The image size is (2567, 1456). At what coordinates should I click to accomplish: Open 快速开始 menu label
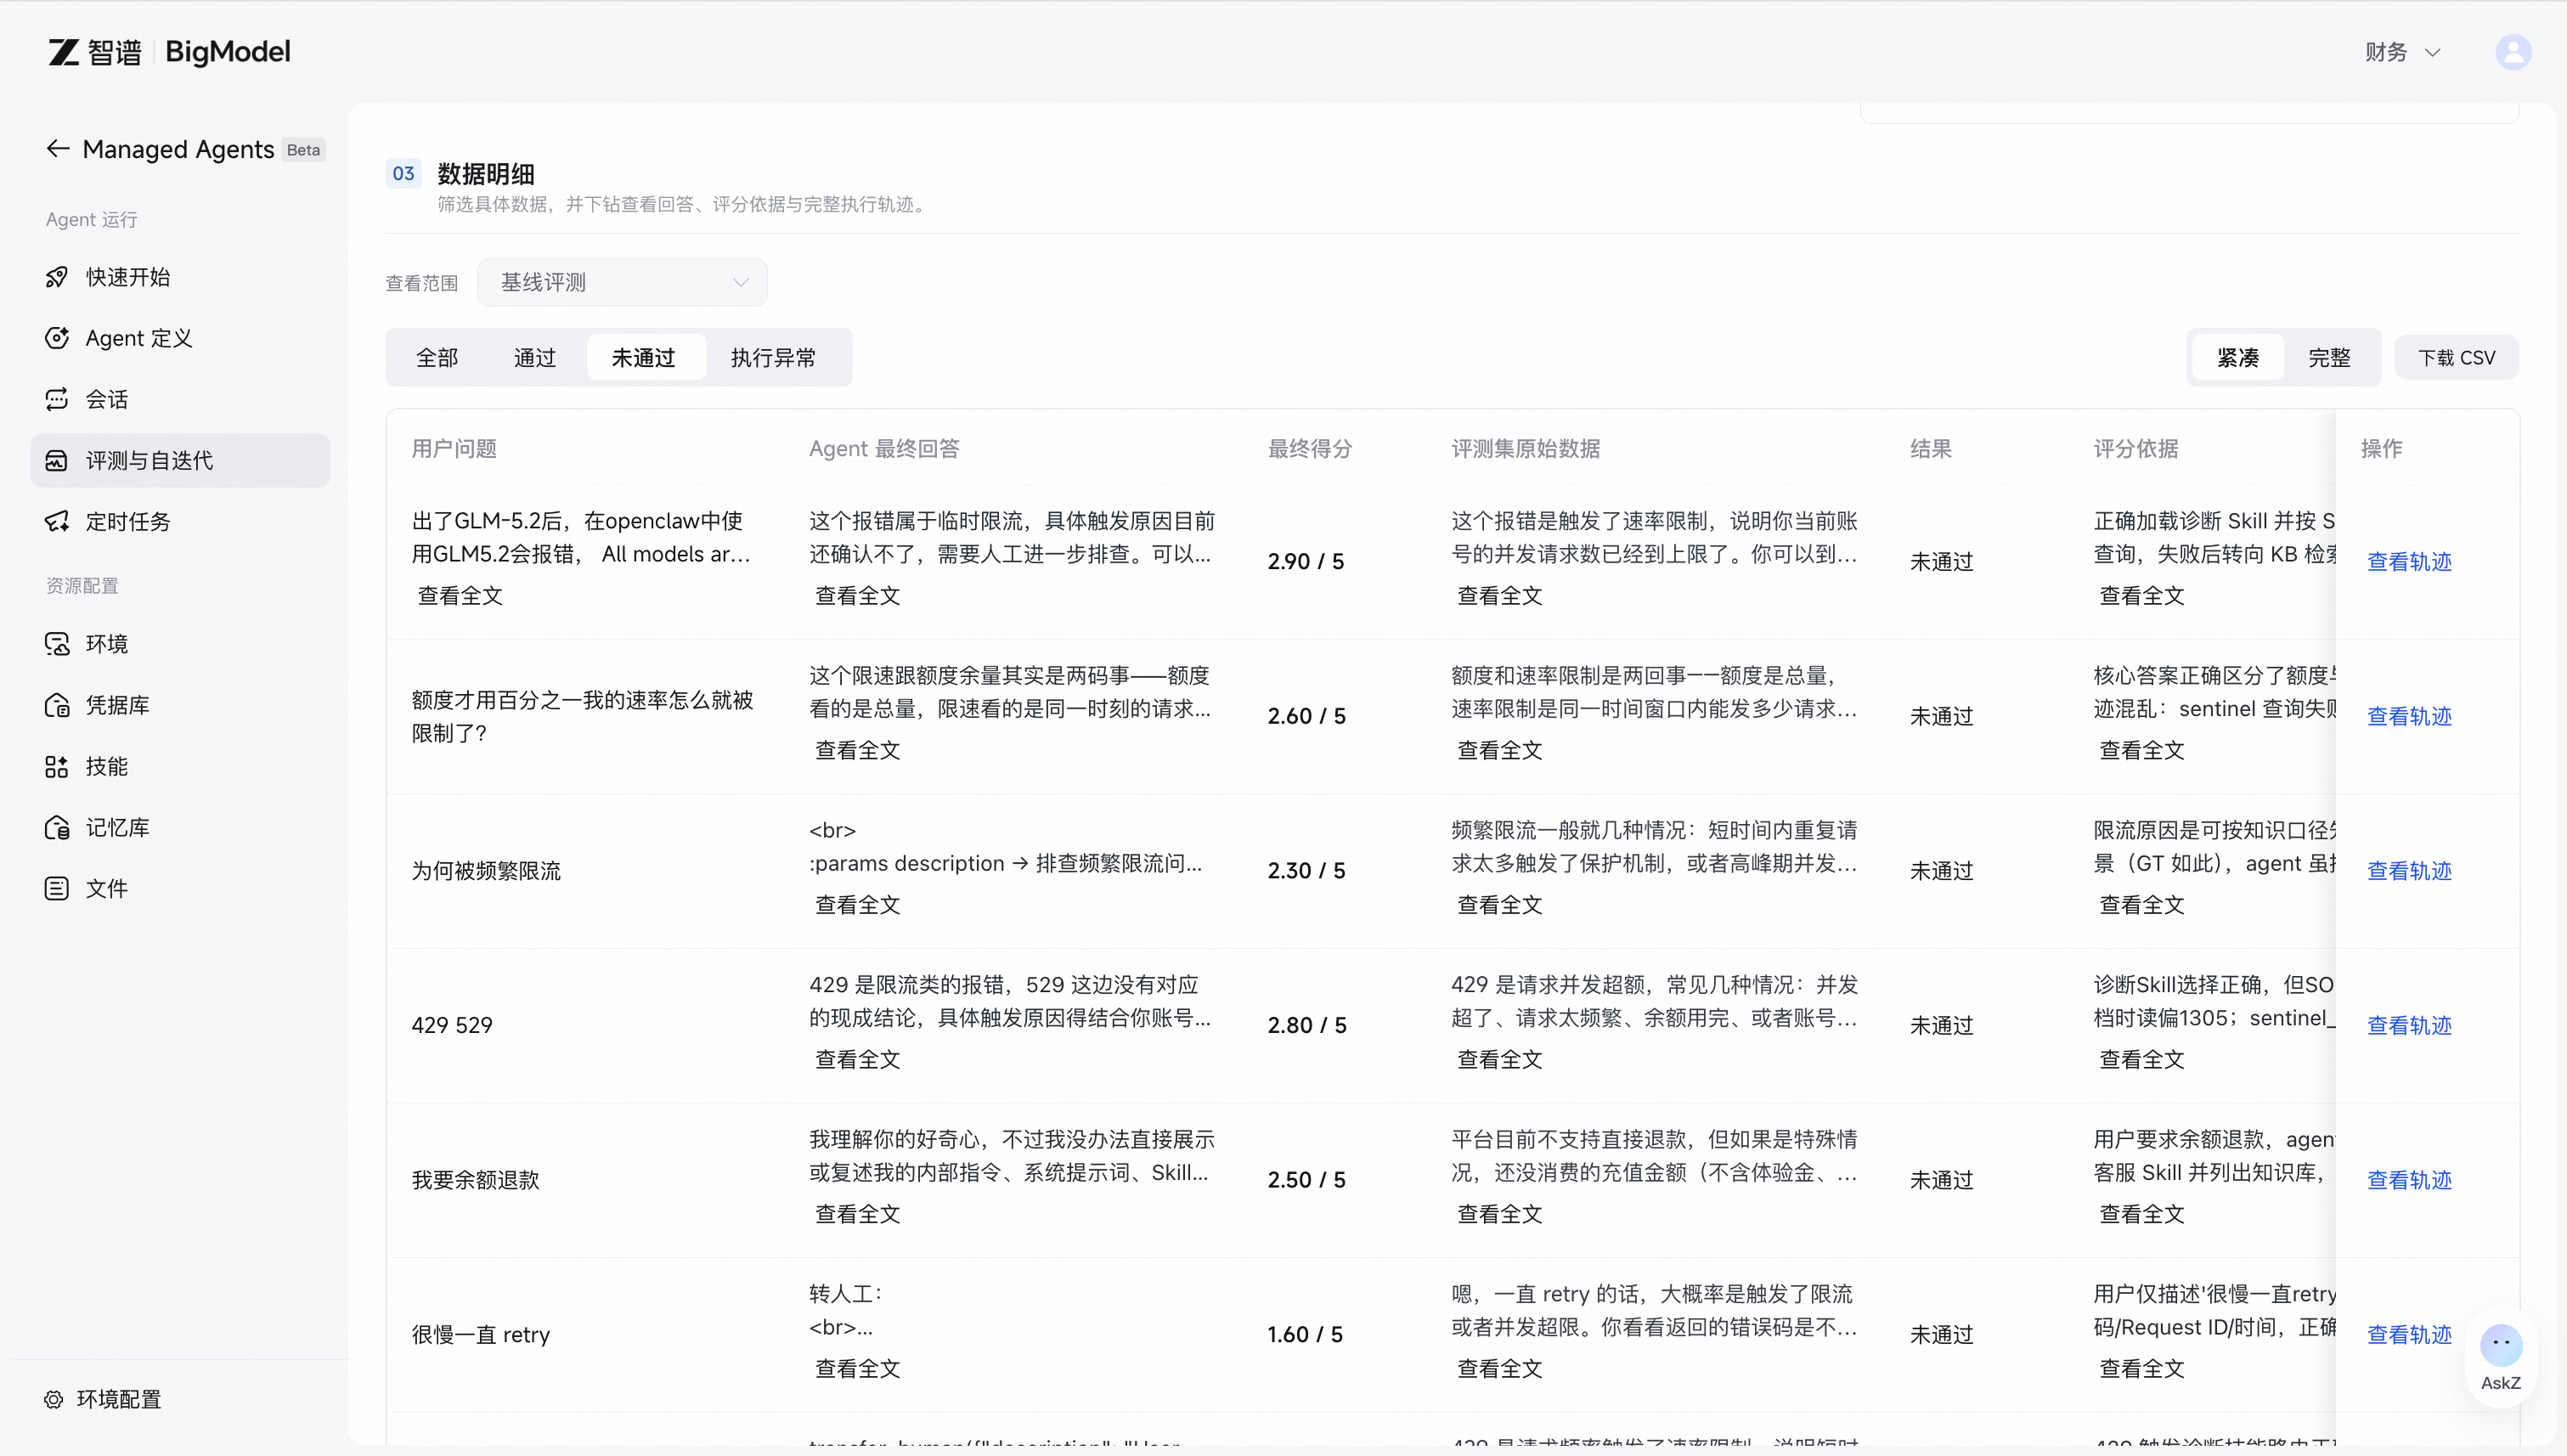tap(128, 277)
